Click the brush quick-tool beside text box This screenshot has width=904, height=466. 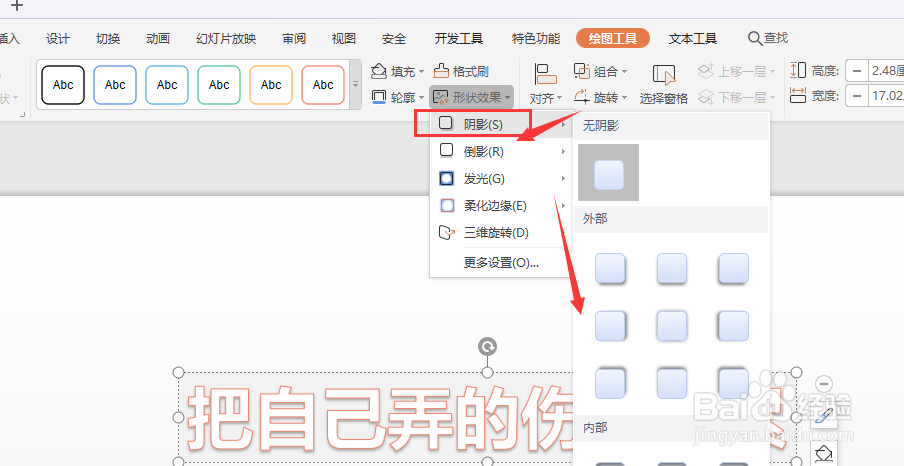tap(824, 416)
